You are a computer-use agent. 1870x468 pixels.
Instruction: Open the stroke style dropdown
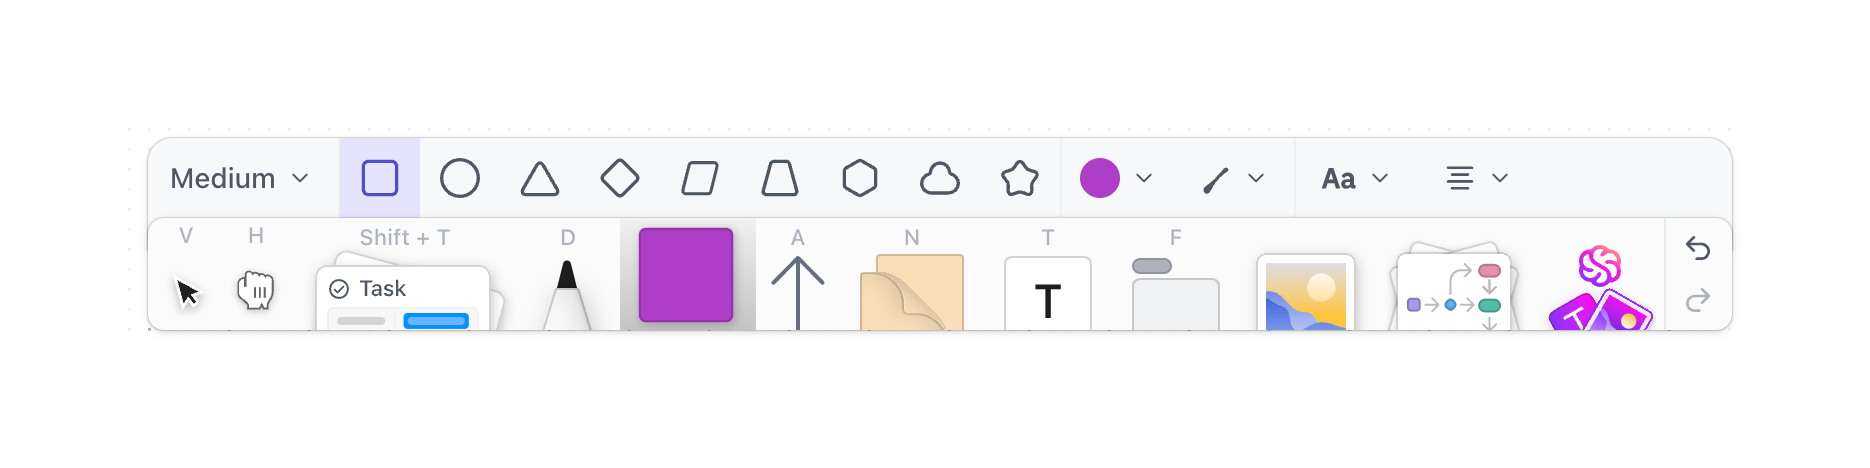(1233, 178)
